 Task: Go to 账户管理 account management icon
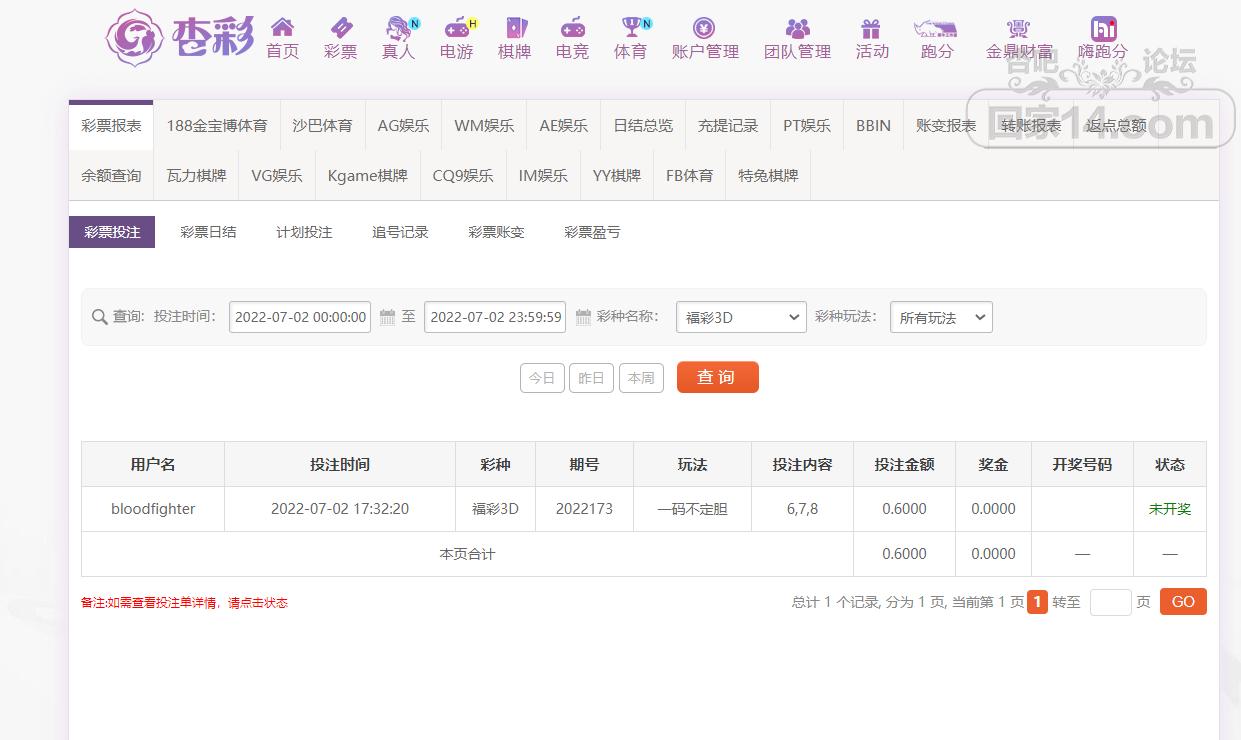(705, 28)
